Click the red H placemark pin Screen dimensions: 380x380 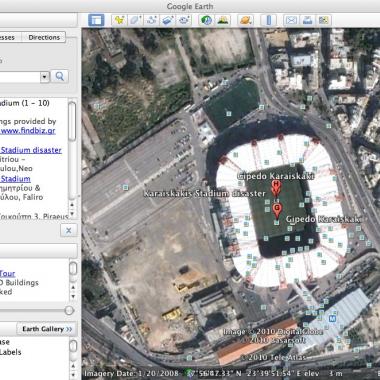pyautogui.click(x=276, y=187)
